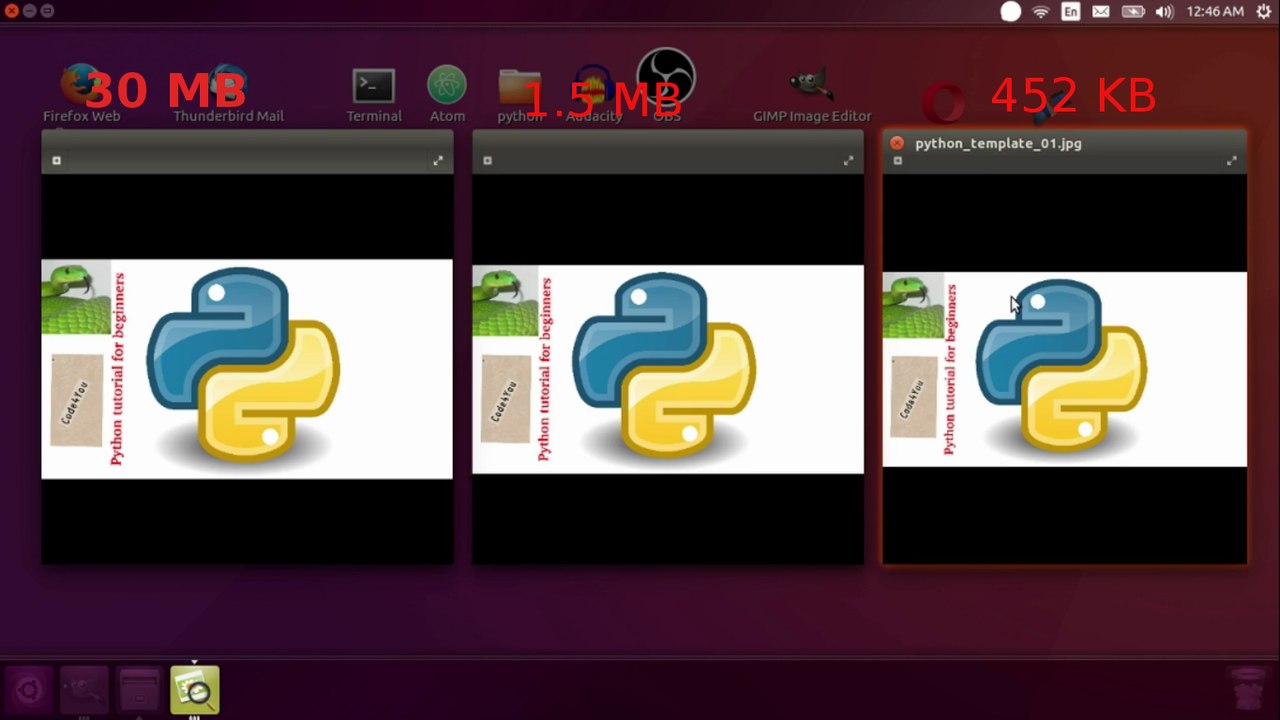Click the expand arrows in the middle window

tap(849, 161)
